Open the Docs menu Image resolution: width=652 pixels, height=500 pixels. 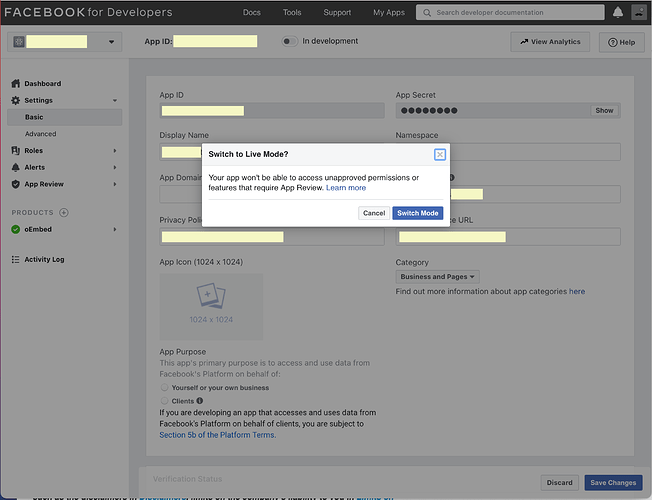click(252, 12)
